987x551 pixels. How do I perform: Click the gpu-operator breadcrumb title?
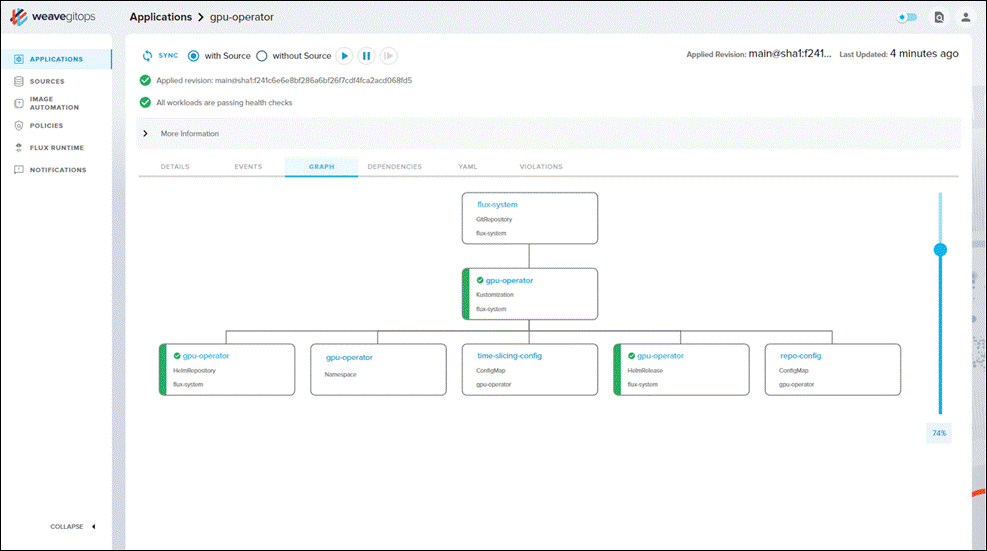point(242,17)
